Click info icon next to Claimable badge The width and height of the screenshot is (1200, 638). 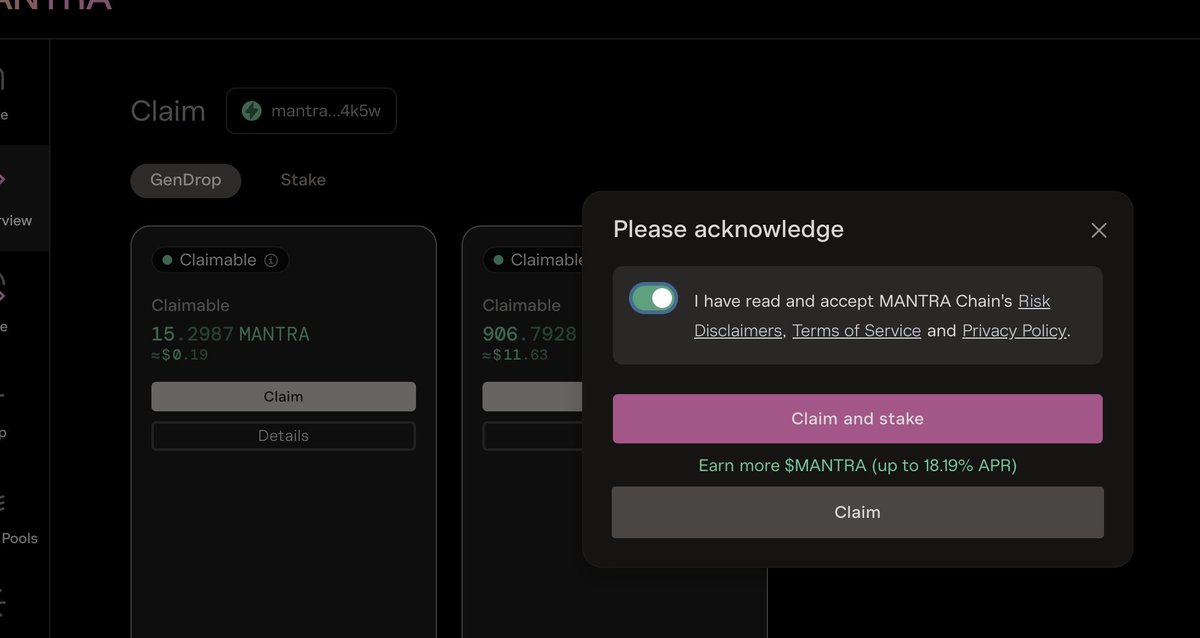[271, 261]
